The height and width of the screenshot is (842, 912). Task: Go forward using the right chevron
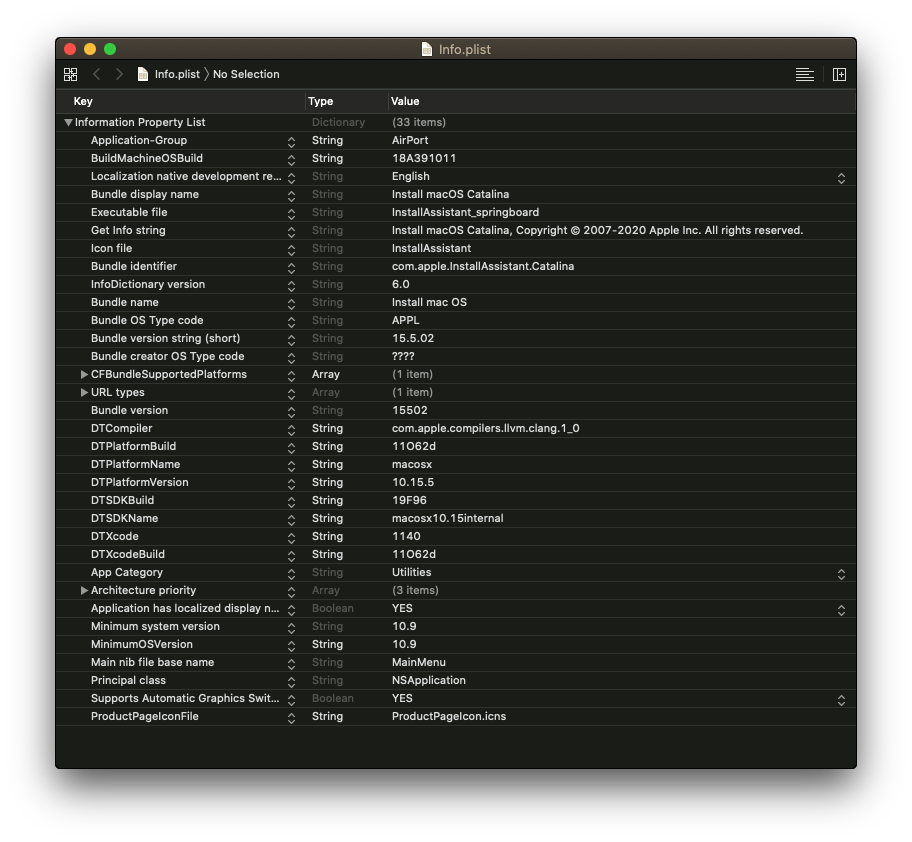pos(119,74)
